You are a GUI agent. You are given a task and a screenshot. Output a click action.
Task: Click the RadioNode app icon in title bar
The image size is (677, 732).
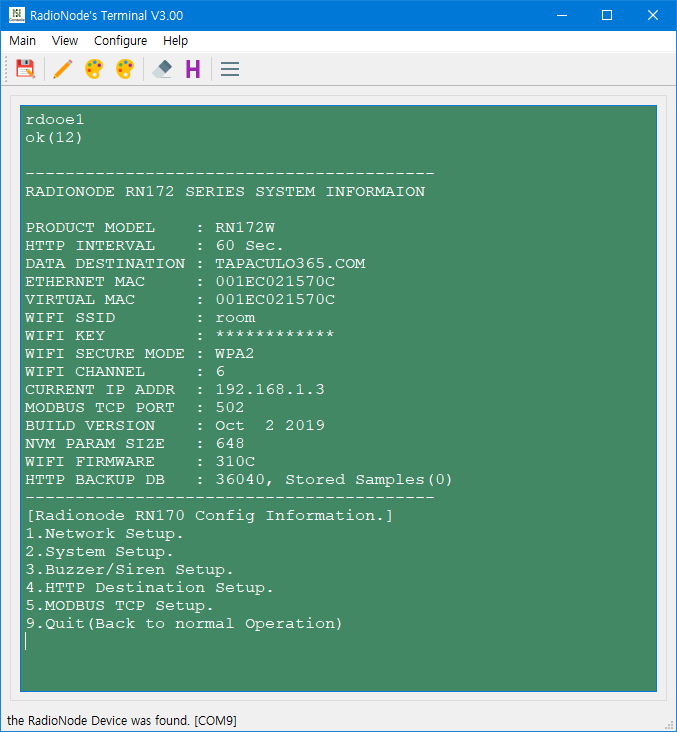[x=17, y=15]
